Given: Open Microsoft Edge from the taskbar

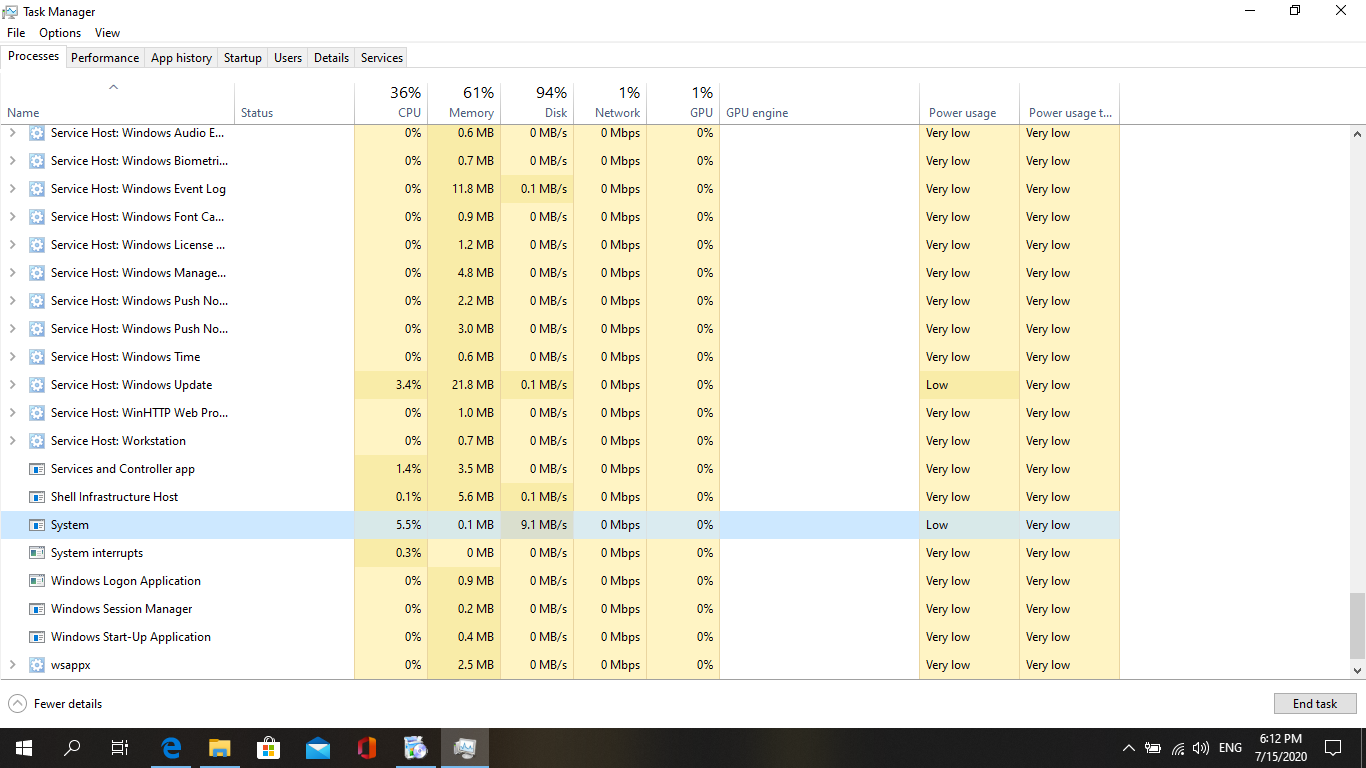Looking at the screenshot, I should pyautogui.click(x=170, y=747).
